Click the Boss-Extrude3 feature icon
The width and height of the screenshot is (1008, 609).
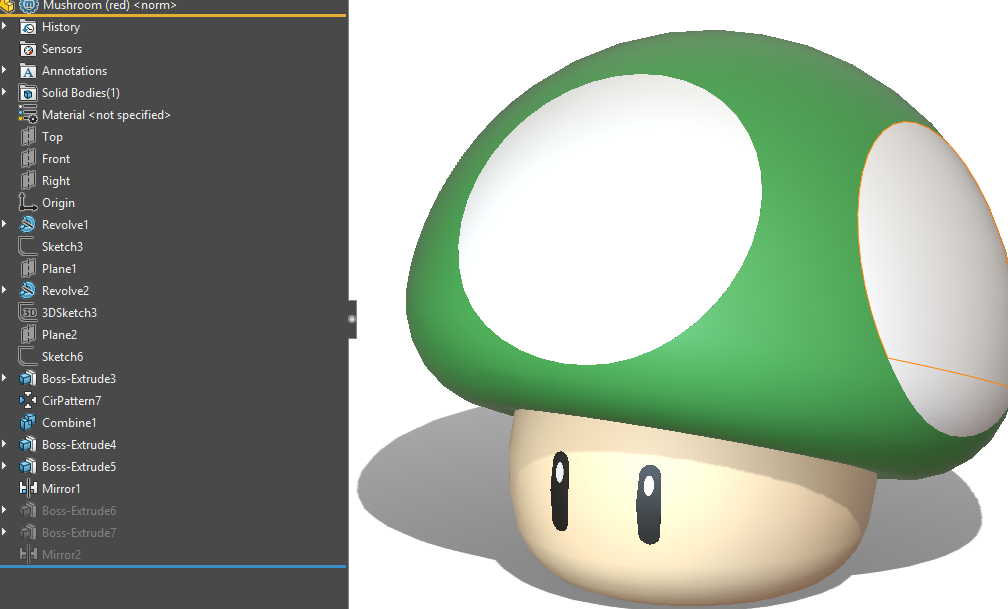pyautogui.click(x=28, y=378)
